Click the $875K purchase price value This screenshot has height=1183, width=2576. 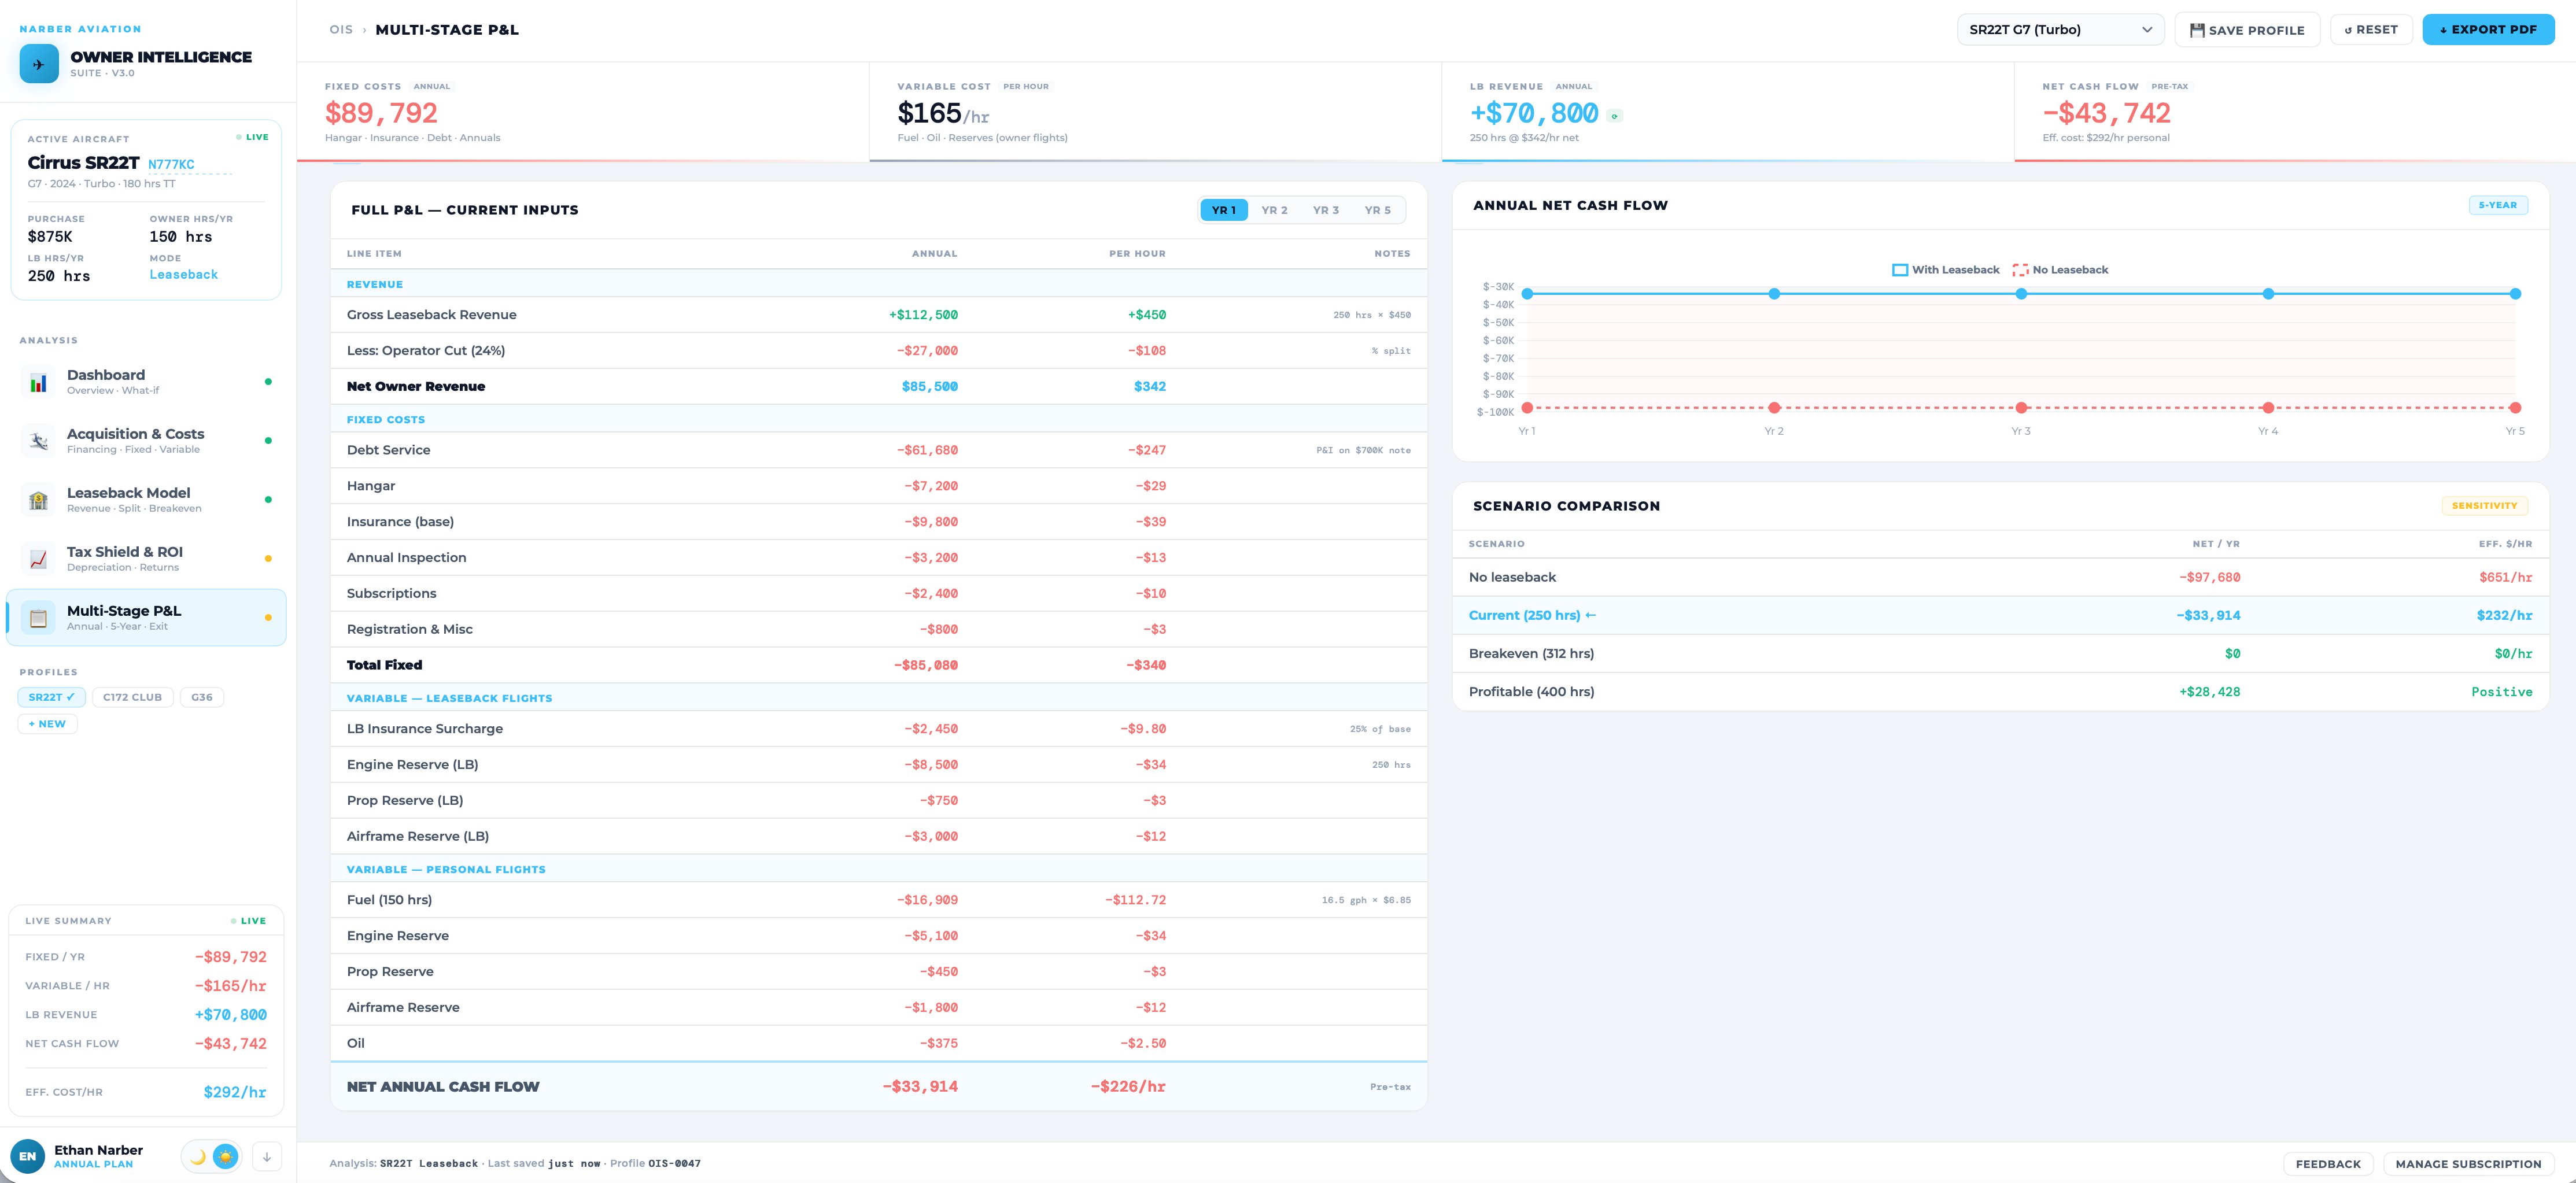[x=50, y=237]
